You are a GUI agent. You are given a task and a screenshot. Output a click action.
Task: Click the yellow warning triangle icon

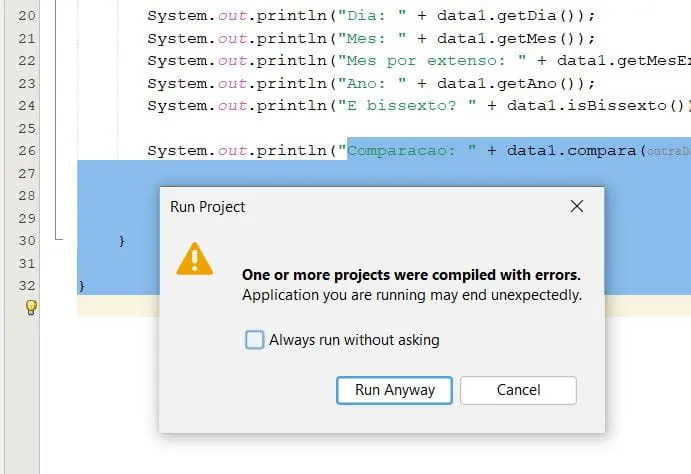coord(195,259)
